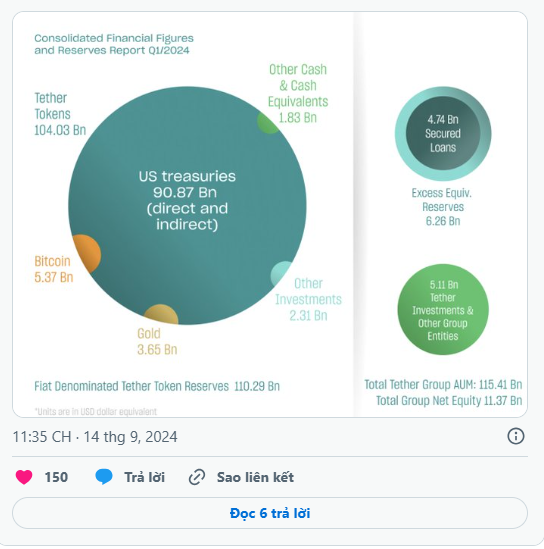The width and height of the screenshot is (544, 549).
Task: Click the Total Tether Group AUM text
Action: coord(443,384)
